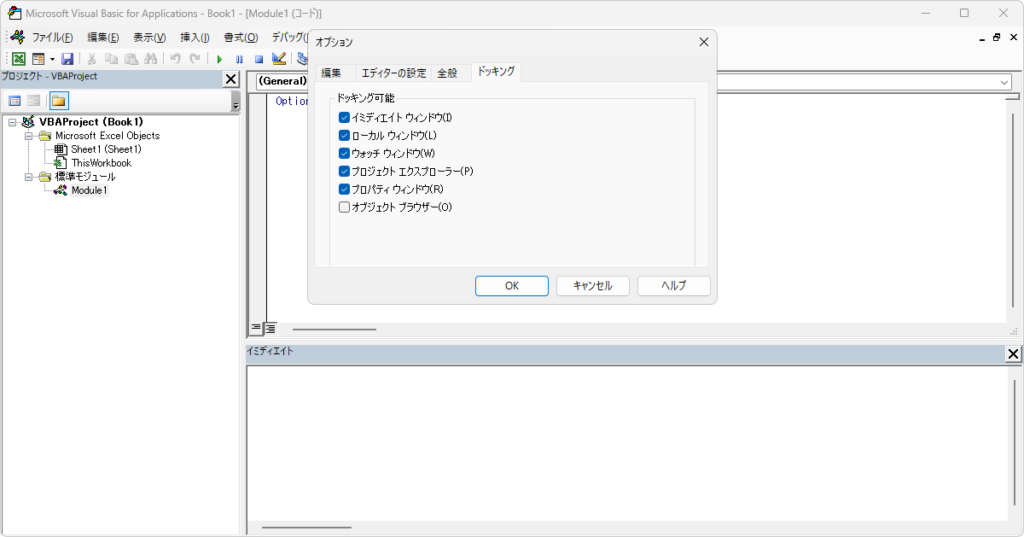Check オブジェクト ブラウザー docking checkbox

pyautogui.click(x=344, y=207)
